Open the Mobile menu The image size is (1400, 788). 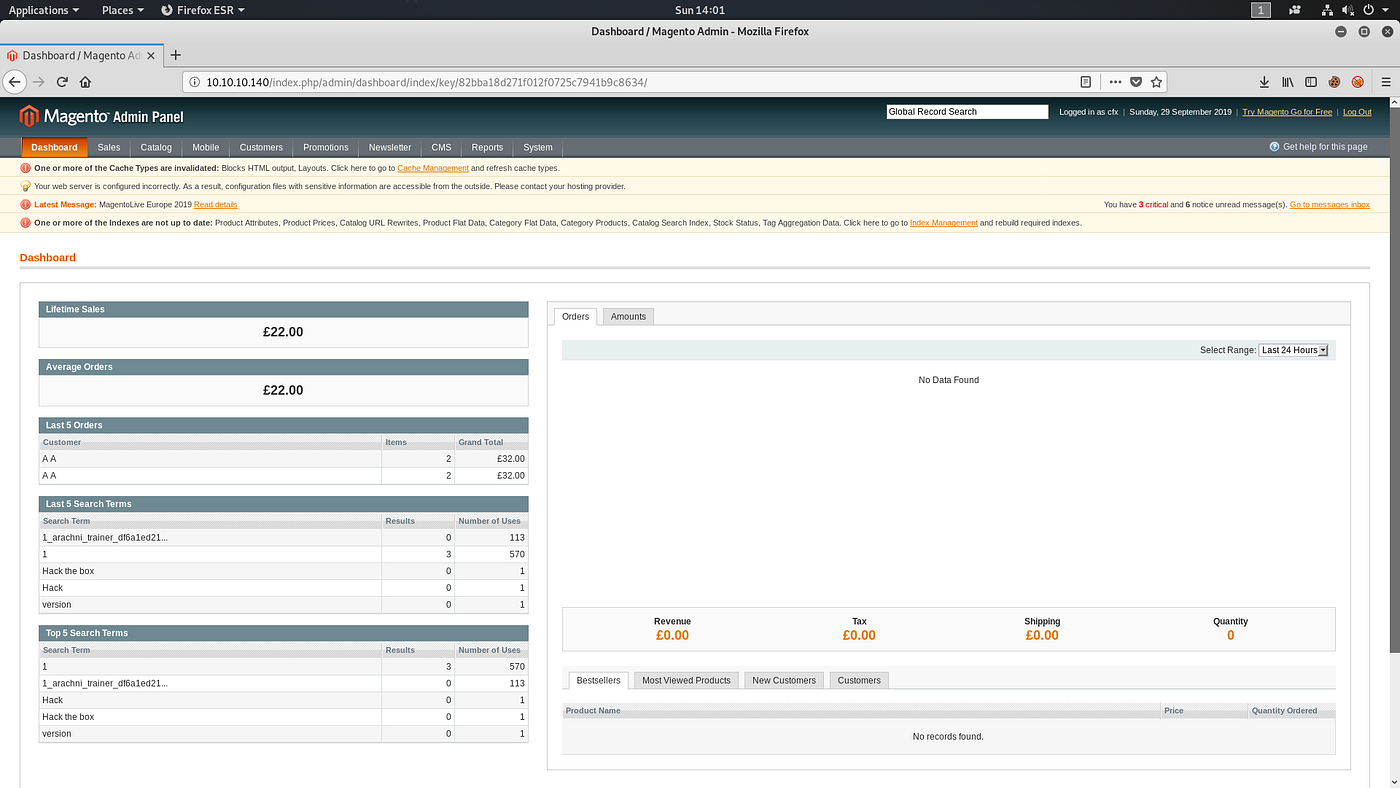(206, 147)
